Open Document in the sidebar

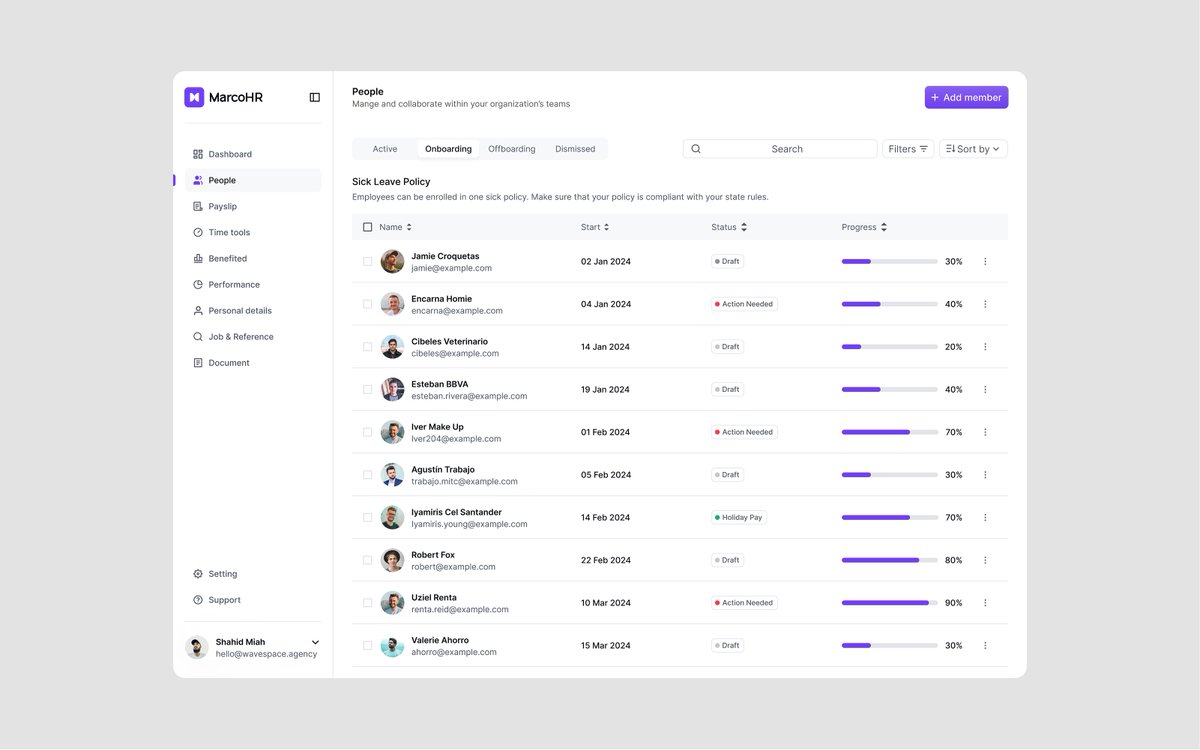click(x=253, y=362)
